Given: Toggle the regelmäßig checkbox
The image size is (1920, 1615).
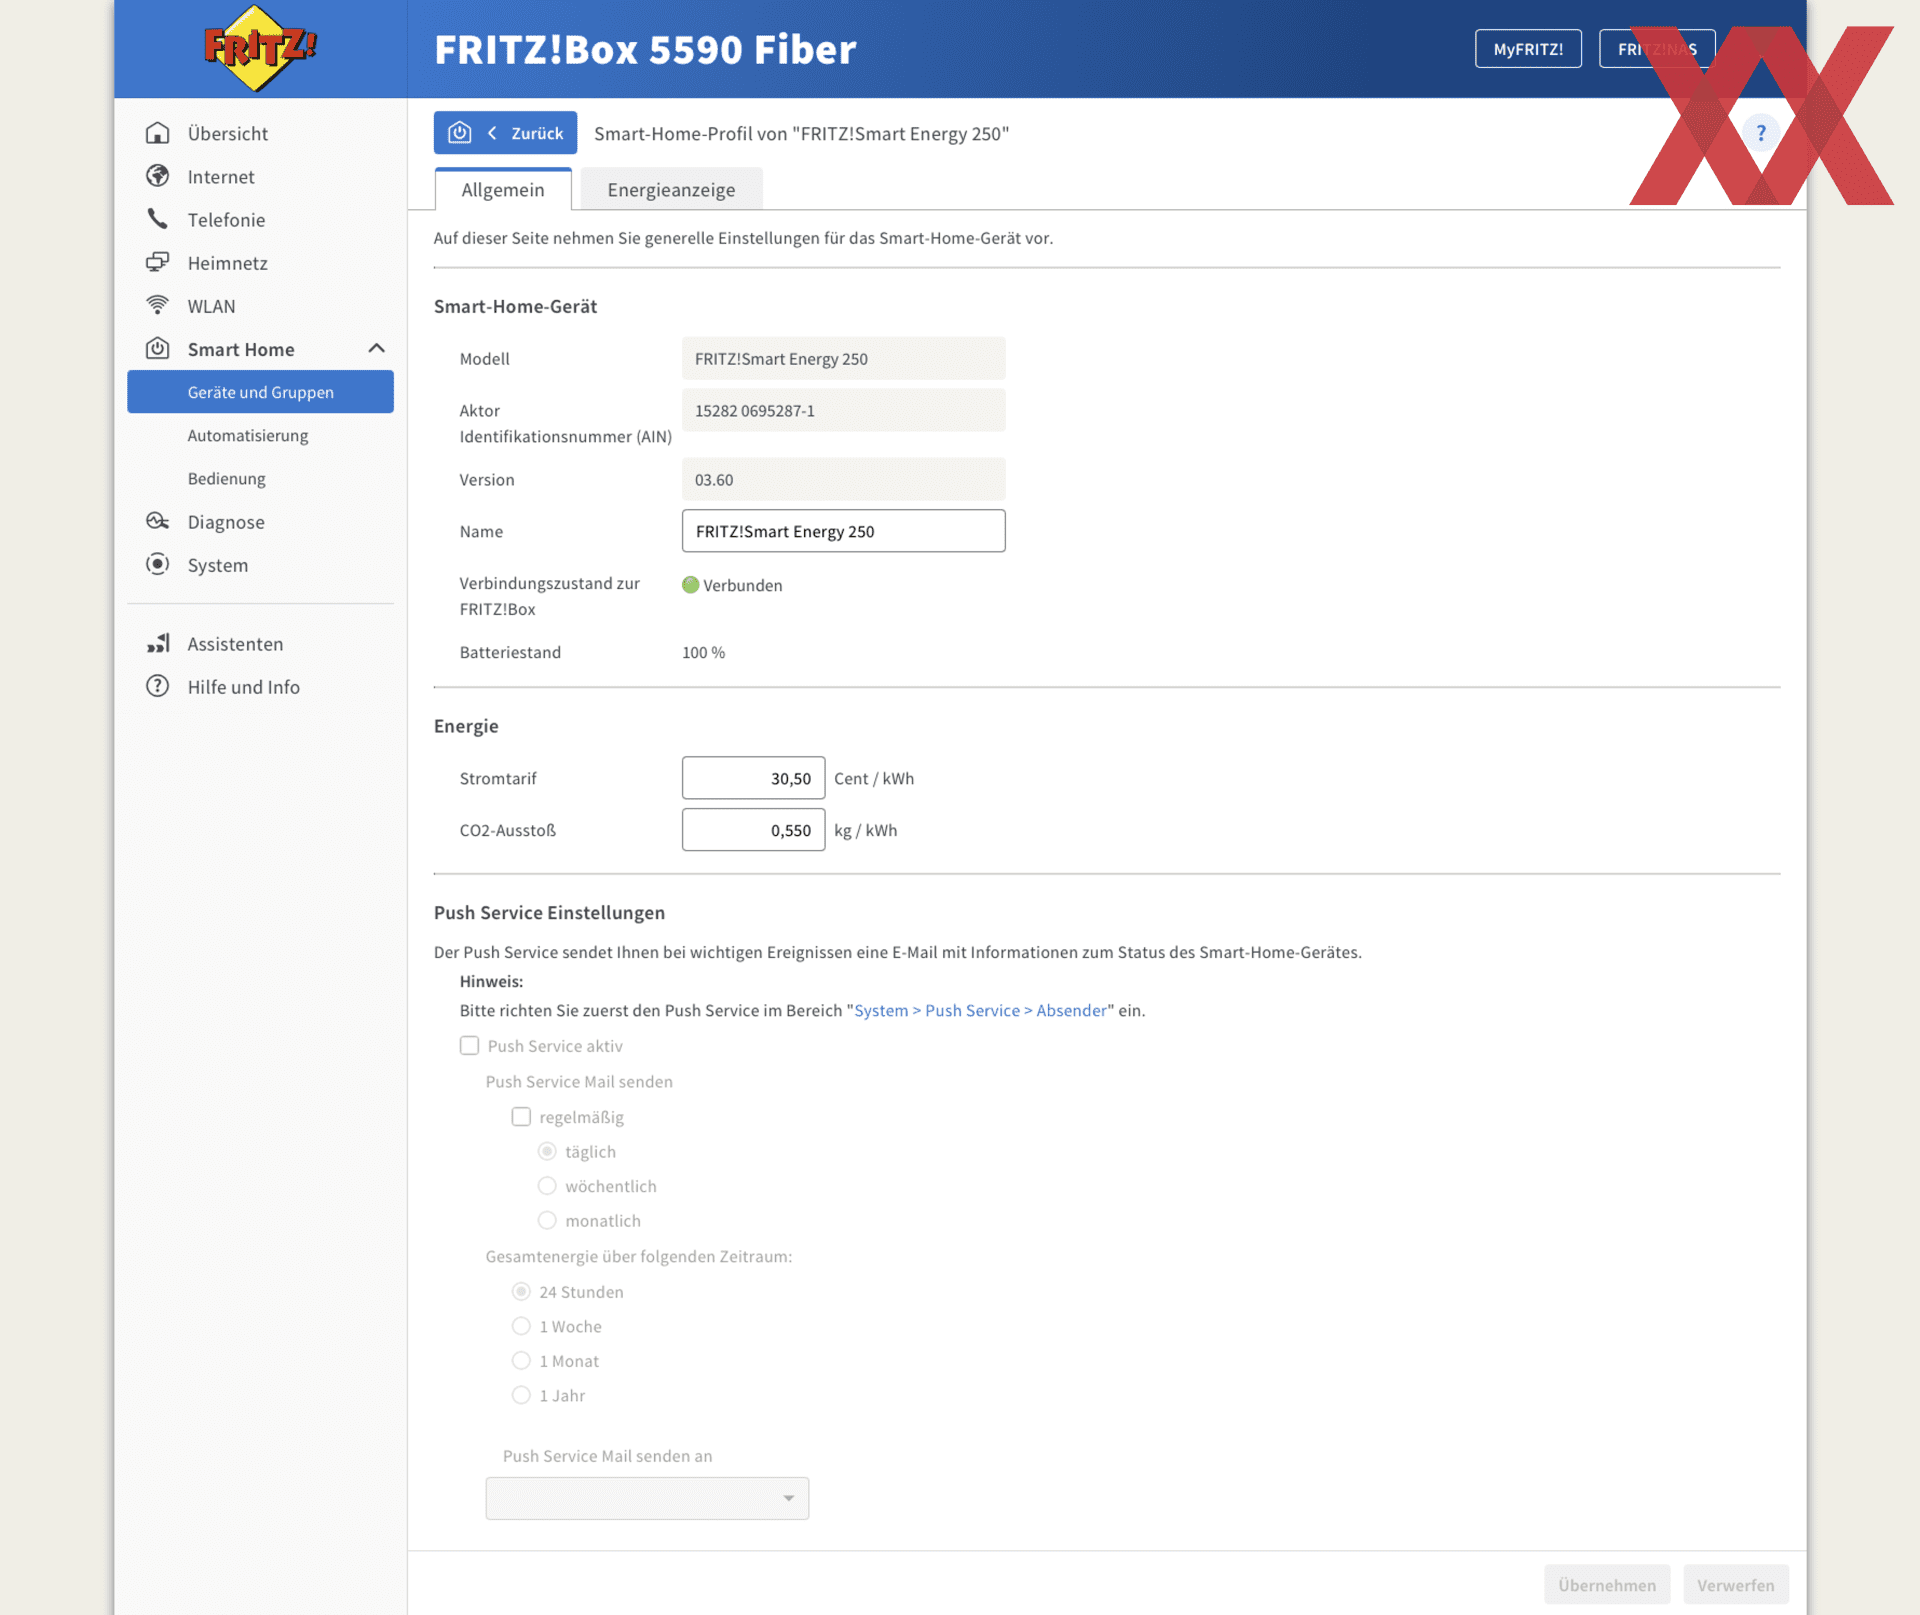Looking at the screenshot, I should pos(521,1116).
